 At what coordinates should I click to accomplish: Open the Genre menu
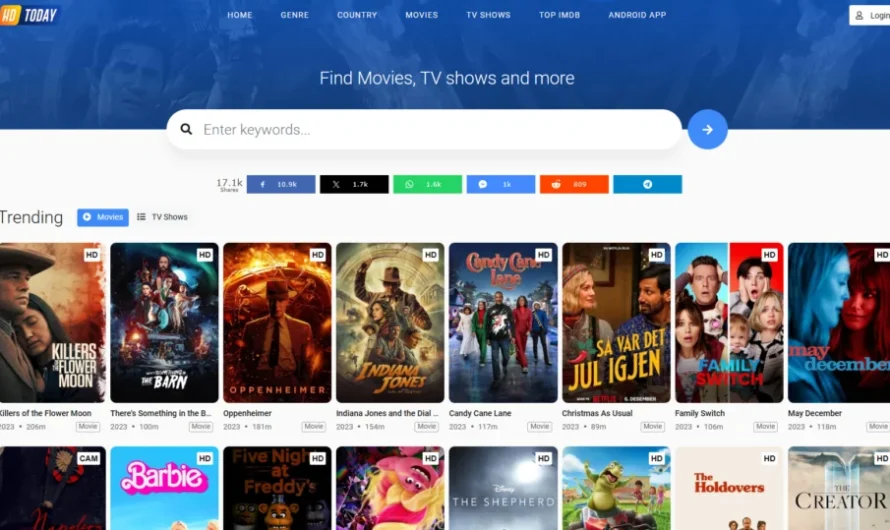[x=295, y=15]
